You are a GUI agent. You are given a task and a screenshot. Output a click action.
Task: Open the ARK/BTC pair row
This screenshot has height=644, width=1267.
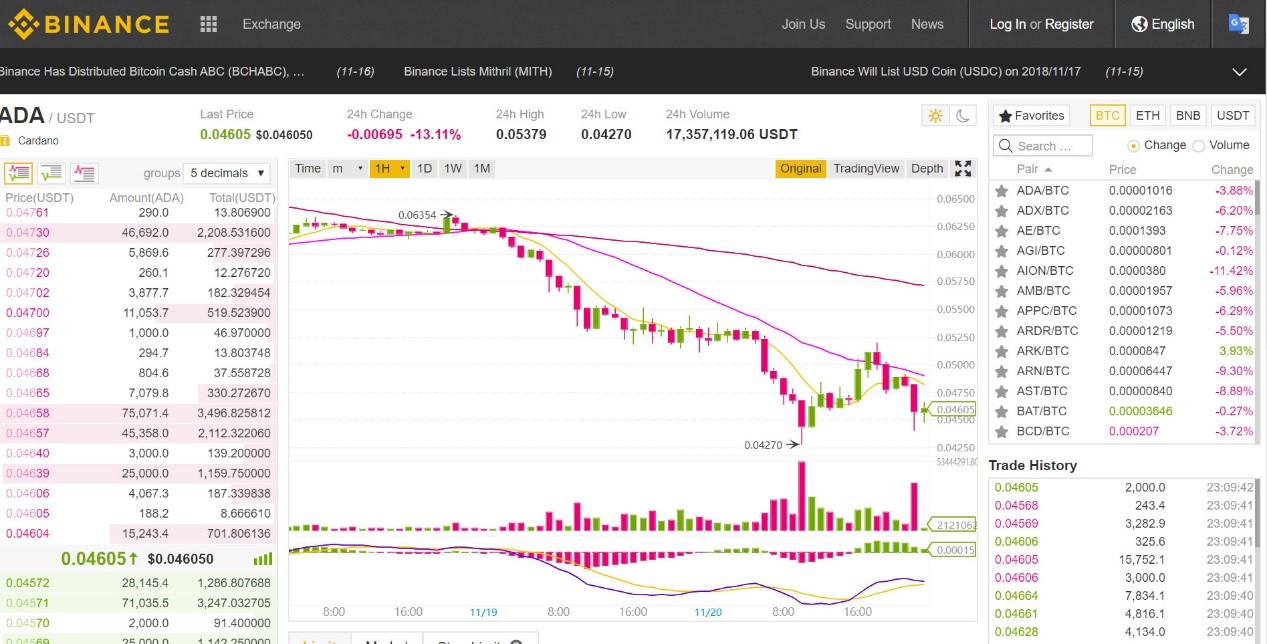[1122, 351]
